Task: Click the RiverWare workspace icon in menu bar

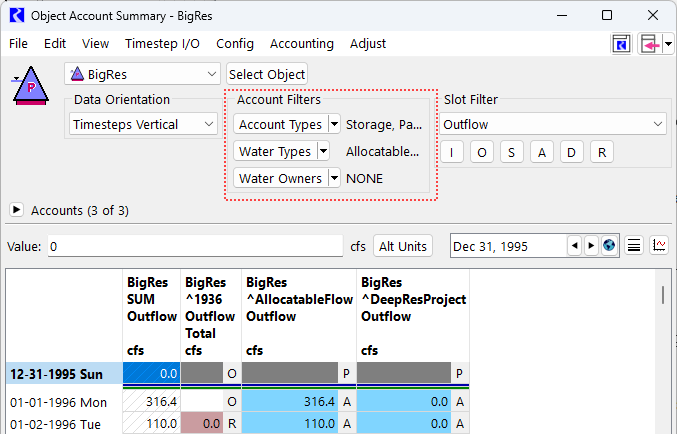Action: (x=622, y=44)
